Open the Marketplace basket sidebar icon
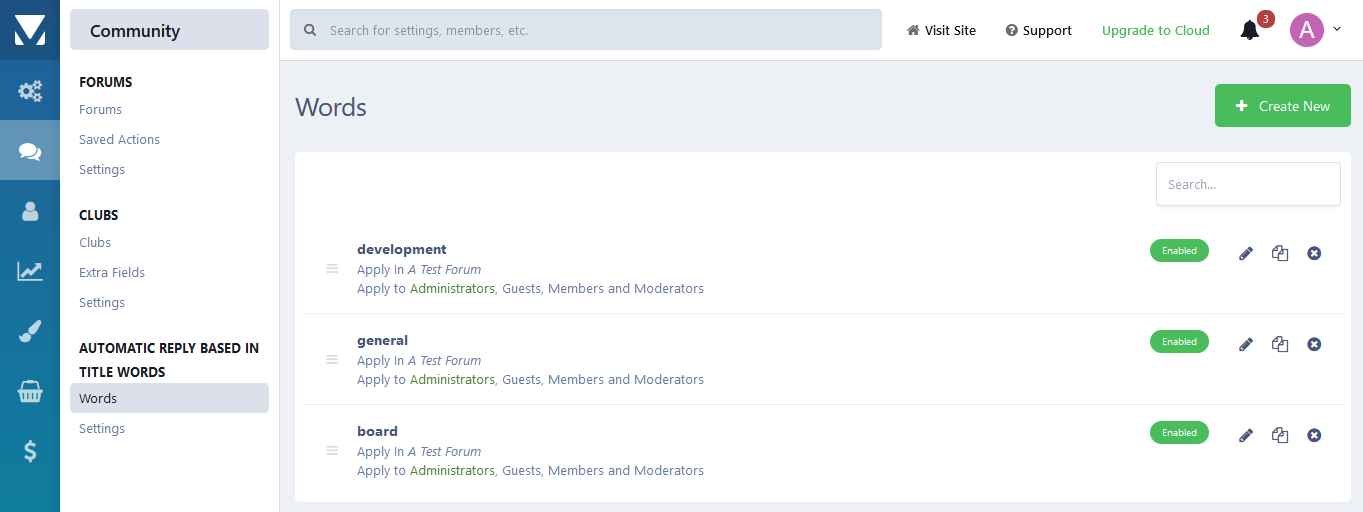 click(30, 392)
